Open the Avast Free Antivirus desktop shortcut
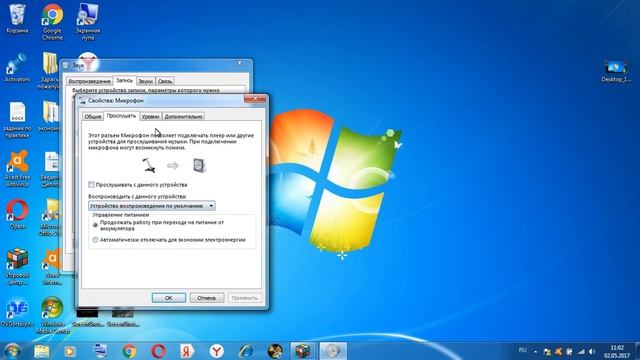Screen dimensions: 640x360 17,168
